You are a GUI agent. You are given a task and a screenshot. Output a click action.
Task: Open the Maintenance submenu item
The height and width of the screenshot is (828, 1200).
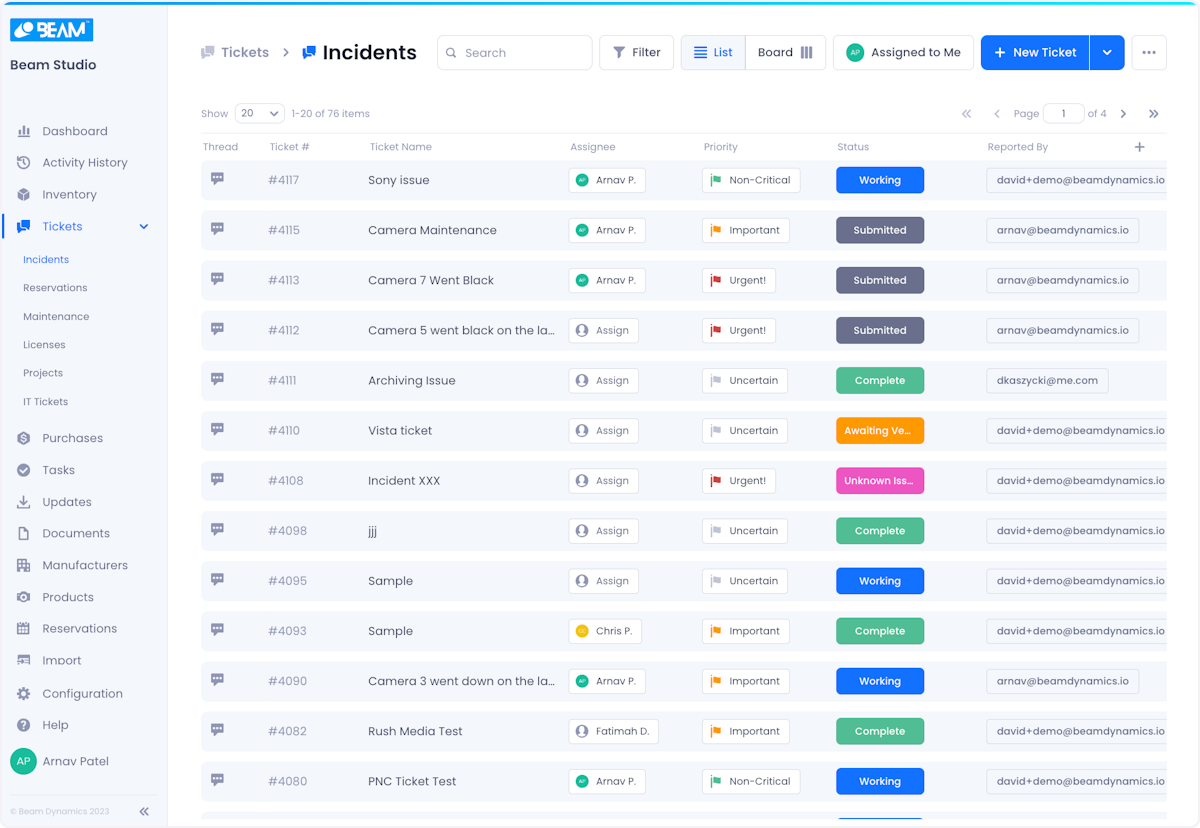56,316
